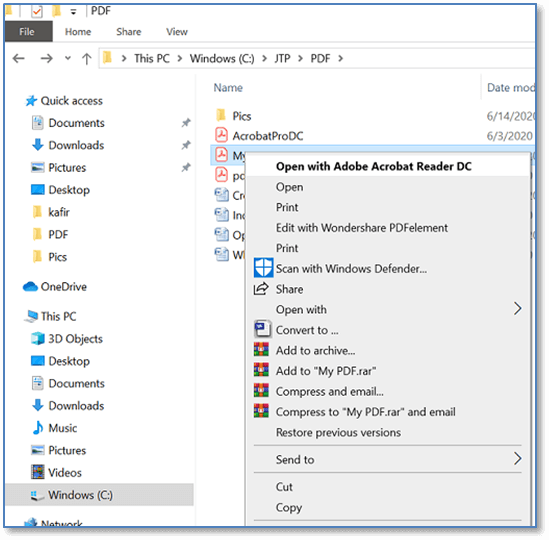Viewport: 549px width, 540px height.
Task: Expand the chevron after JTP in address bar
Action: point(300,58)
